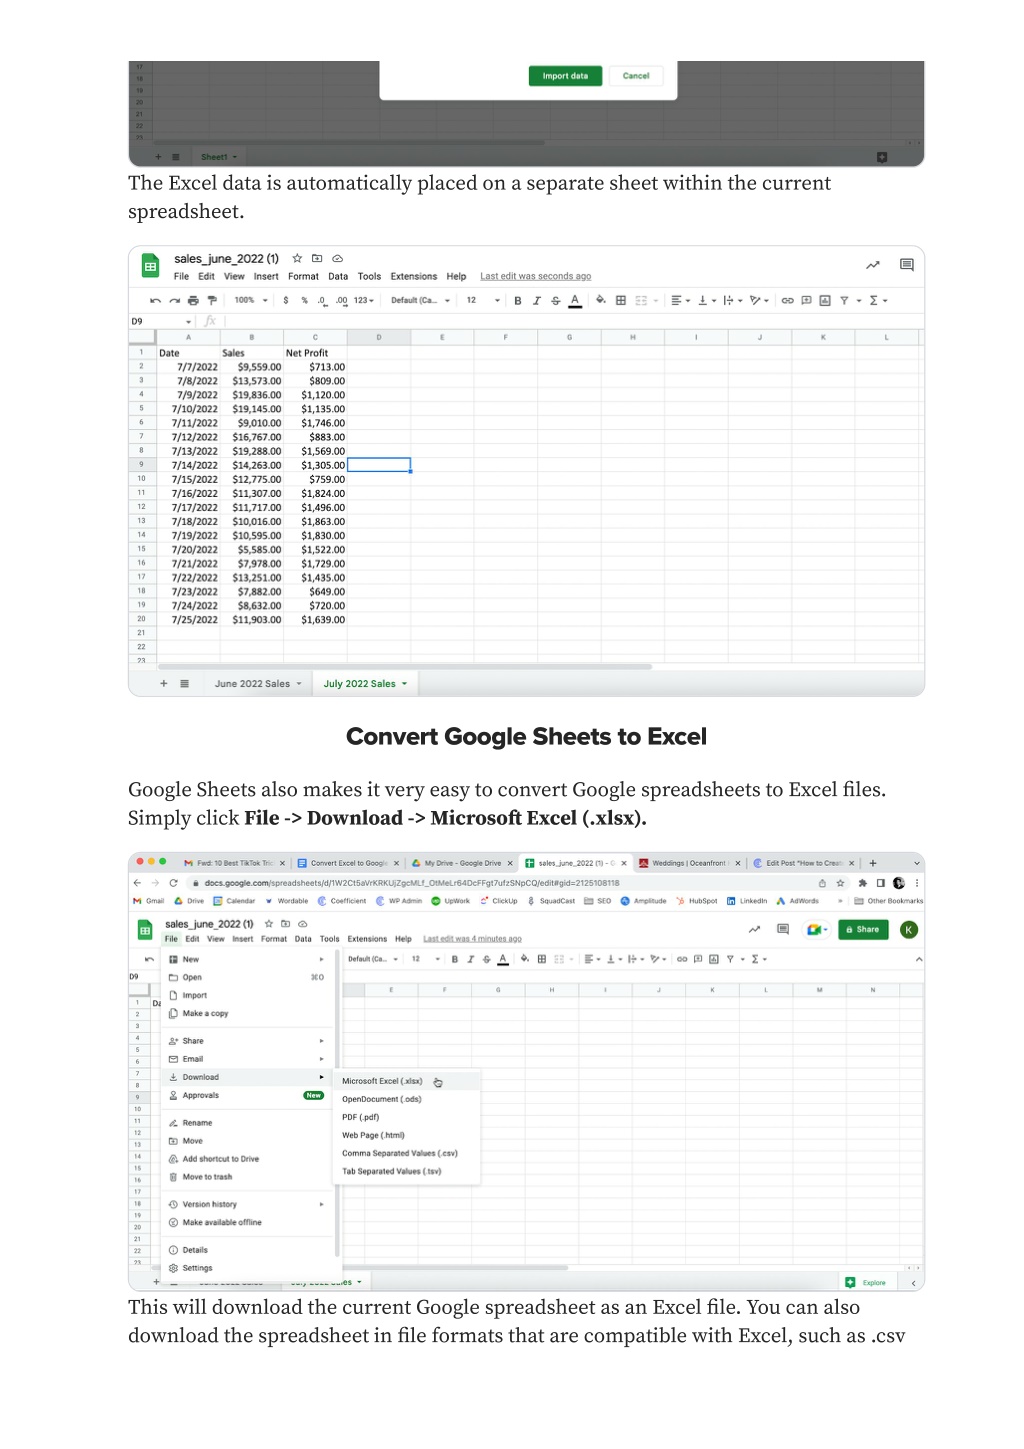Viewport: 1024px width, 1449px height.
Task: Click Insert chart icon in the middle screenshot
Action: click(x=825, y=300)
